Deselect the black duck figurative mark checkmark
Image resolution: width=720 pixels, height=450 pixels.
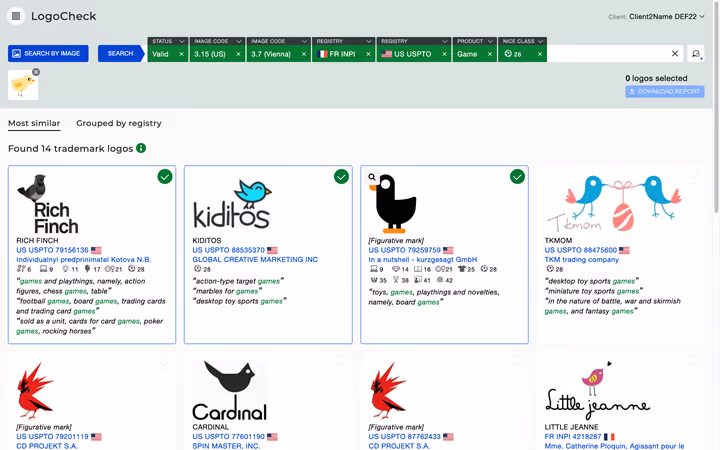click(517, 176)
